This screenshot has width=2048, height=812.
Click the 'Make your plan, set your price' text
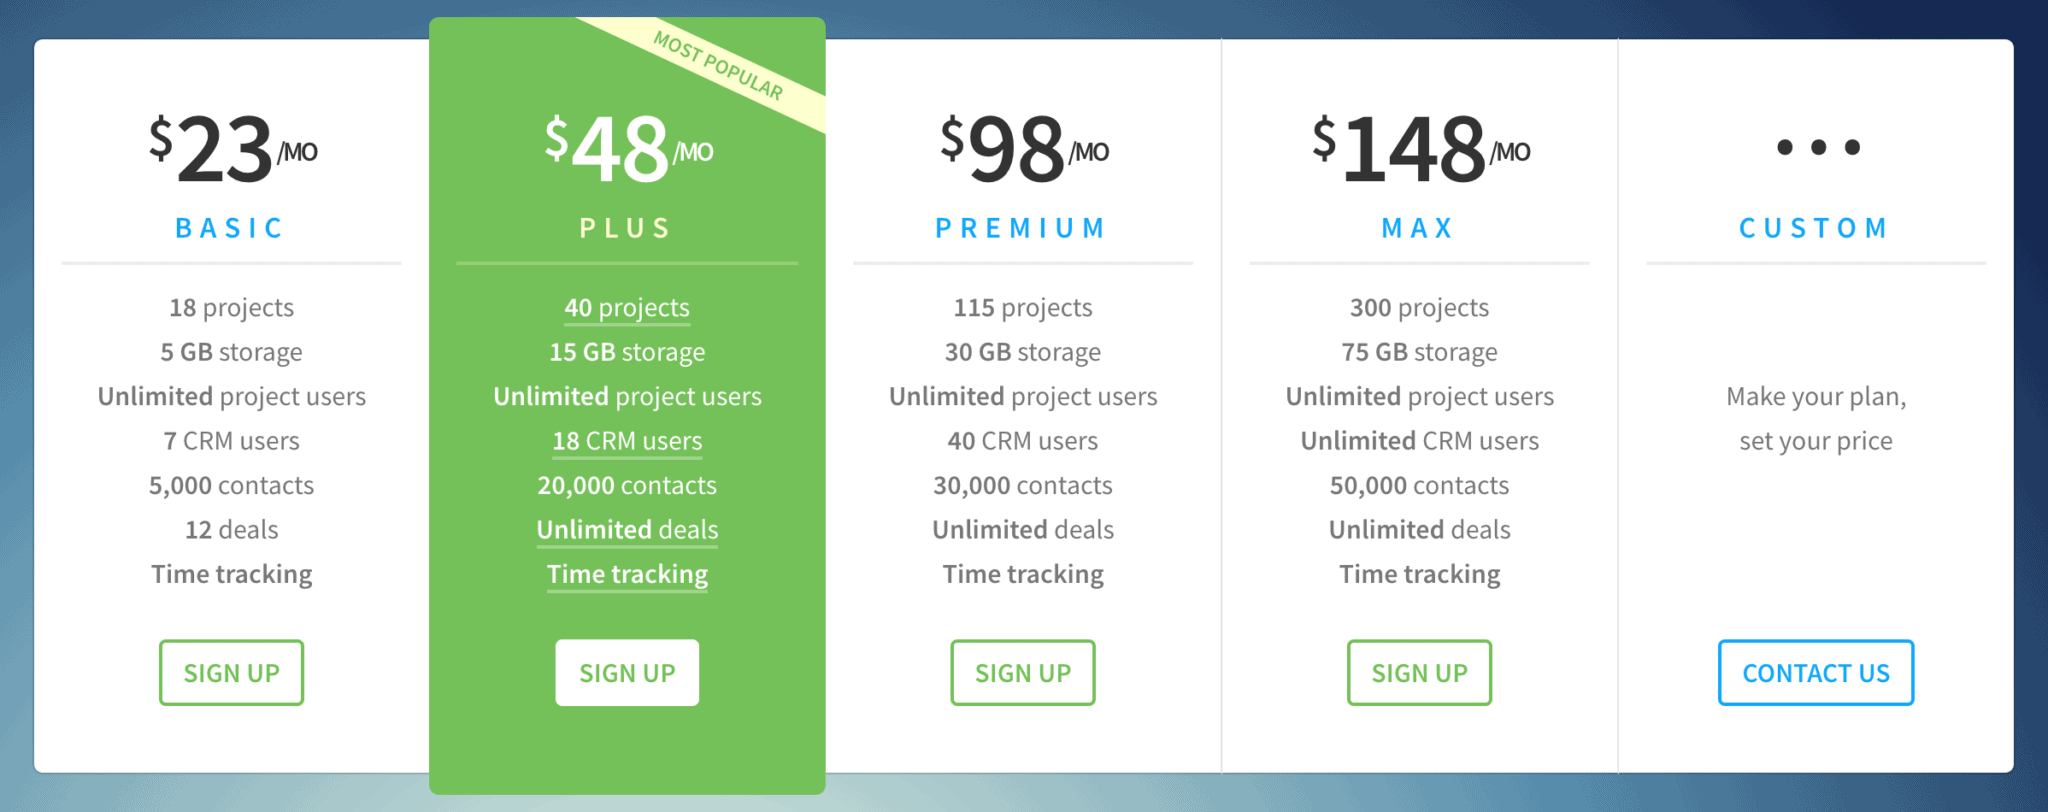[x=1816, y=419]
